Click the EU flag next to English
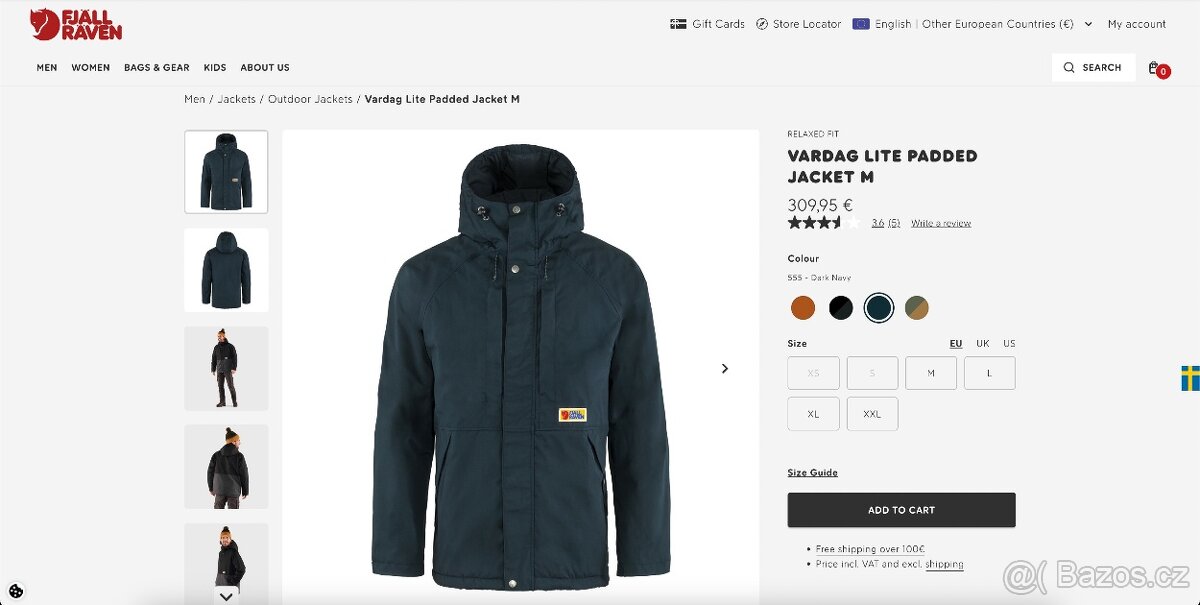The width and height of the screenshot is (1200, 605). [861, 23]
